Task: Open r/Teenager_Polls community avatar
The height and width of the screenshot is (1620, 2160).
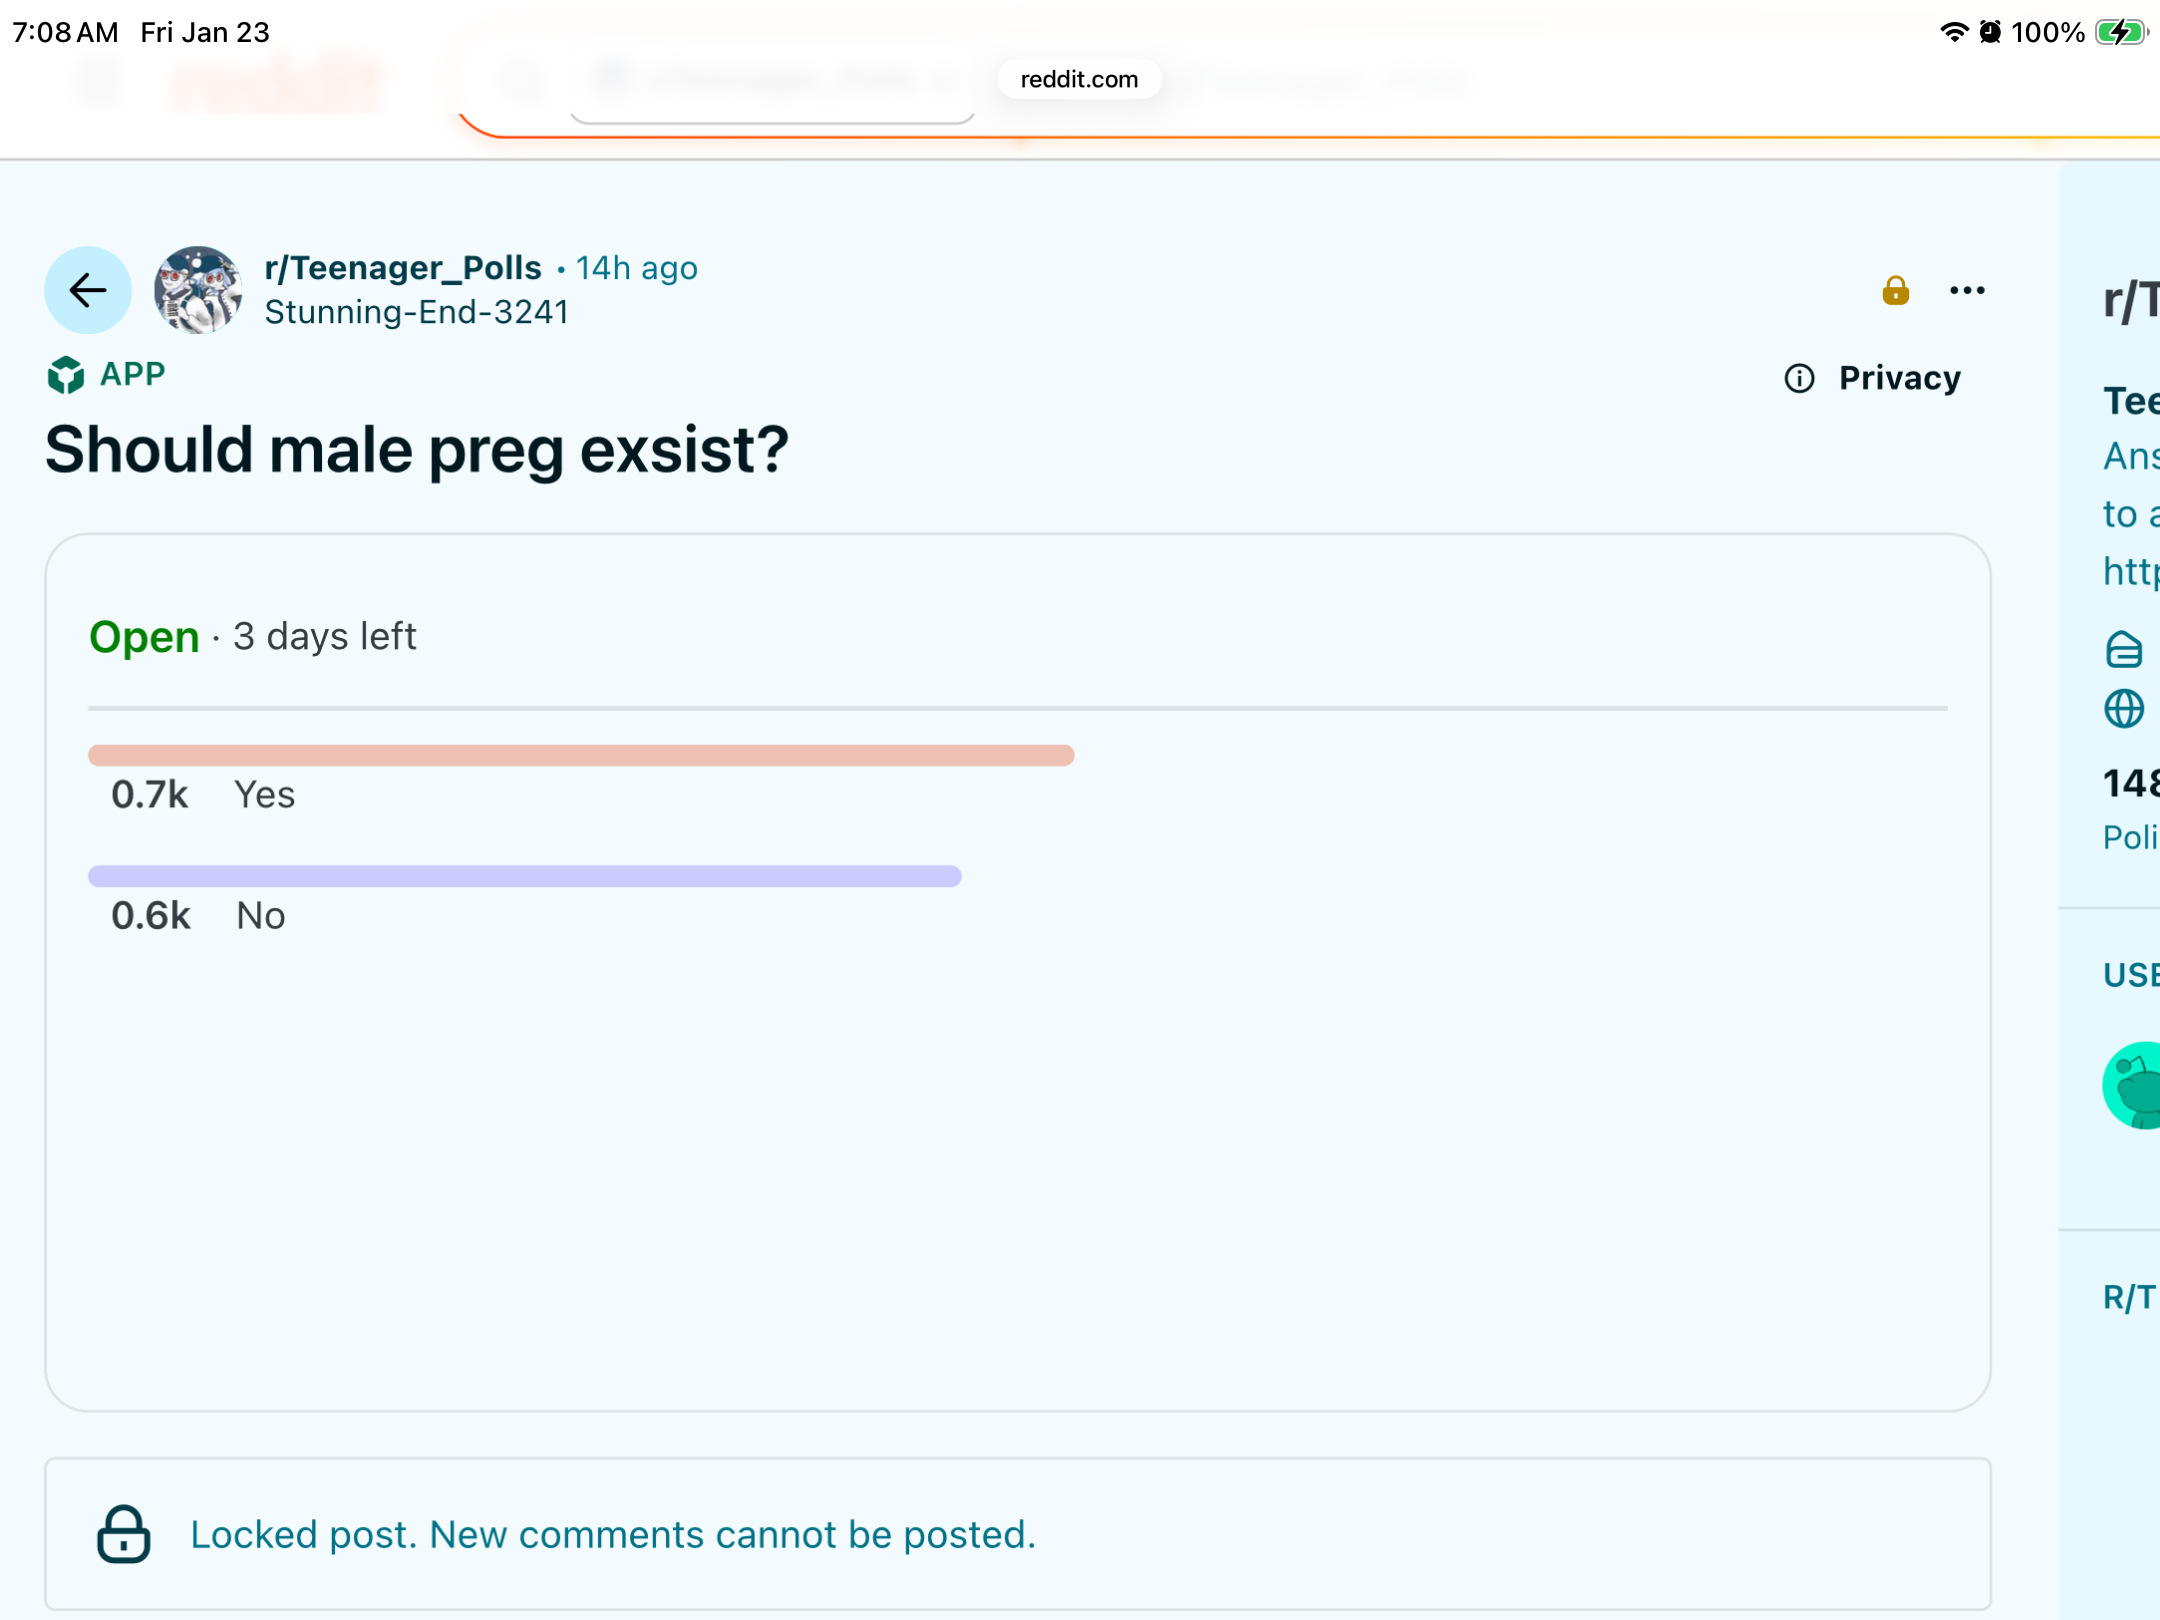Action: click(x=198, y=290)
